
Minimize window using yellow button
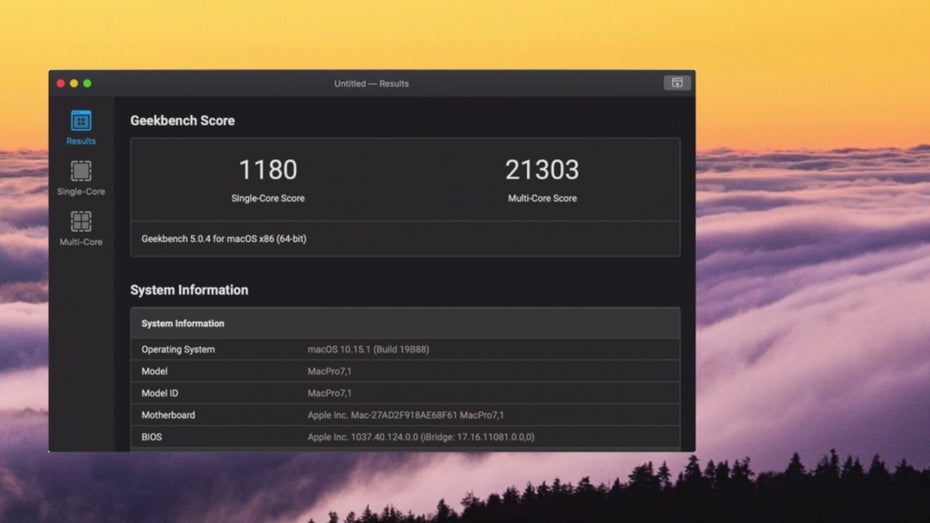(74, 84)
